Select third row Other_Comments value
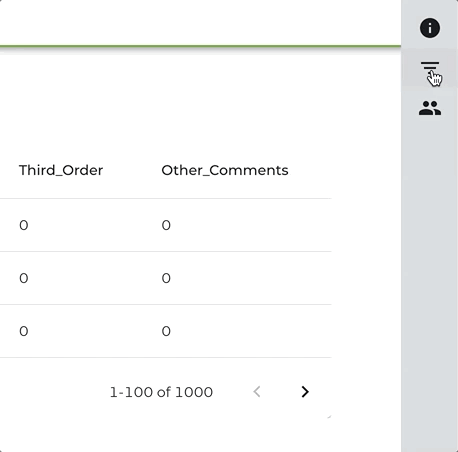The width and height of the screenshot is (458, 452). point(166,331)
